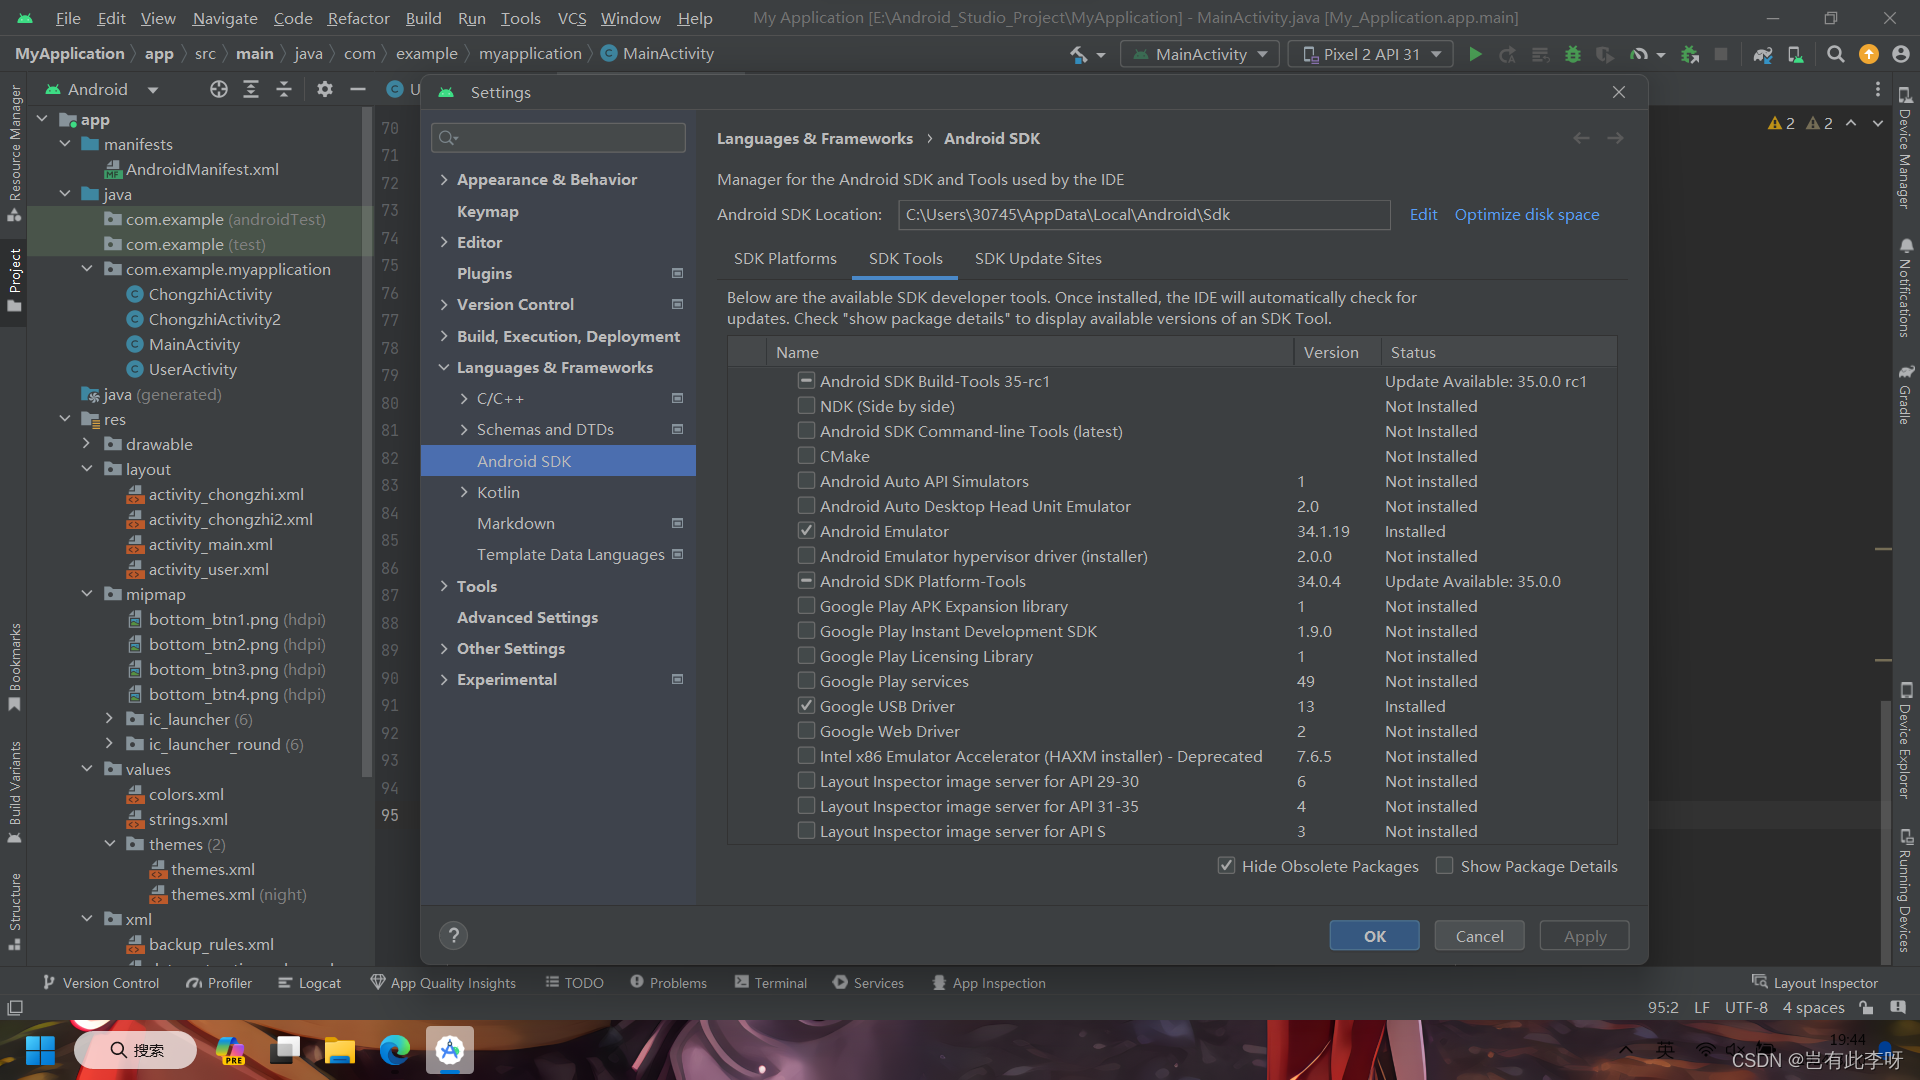The height and width of the screenshot is (1080, 1920).
Task: Expand Editor settings section
Action: point(444,243)
